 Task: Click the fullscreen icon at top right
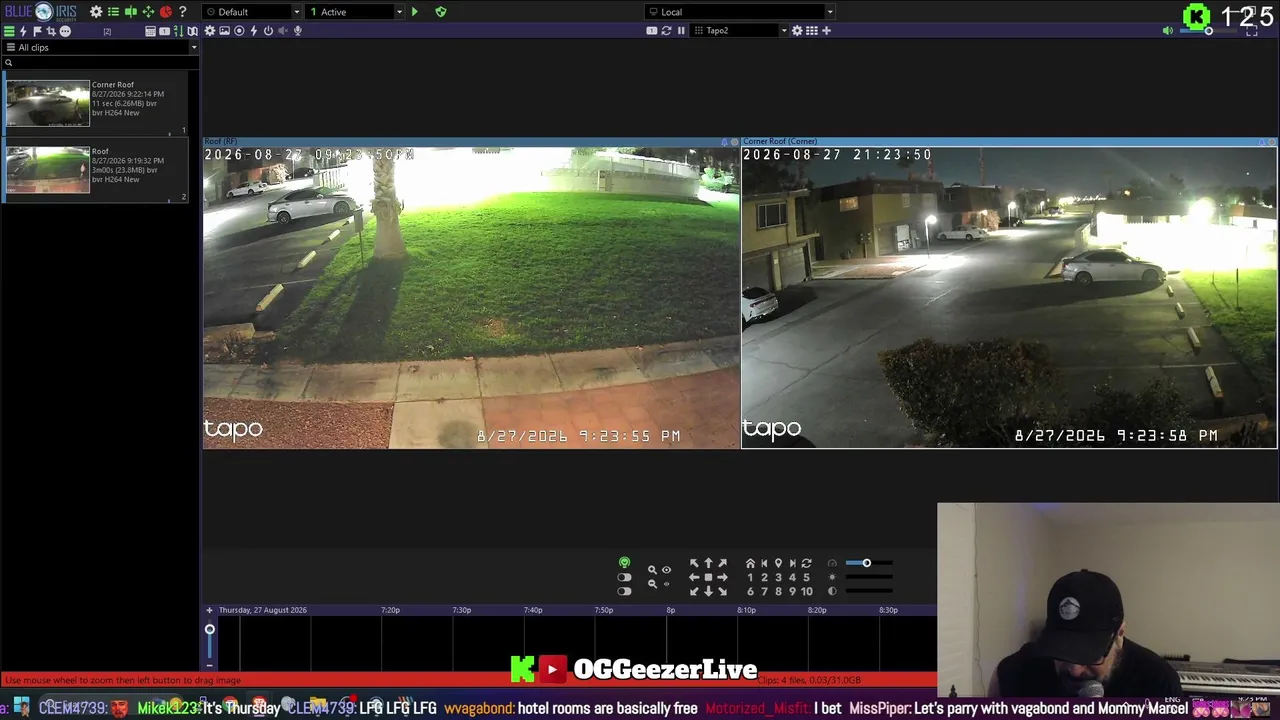[1251, 31]
